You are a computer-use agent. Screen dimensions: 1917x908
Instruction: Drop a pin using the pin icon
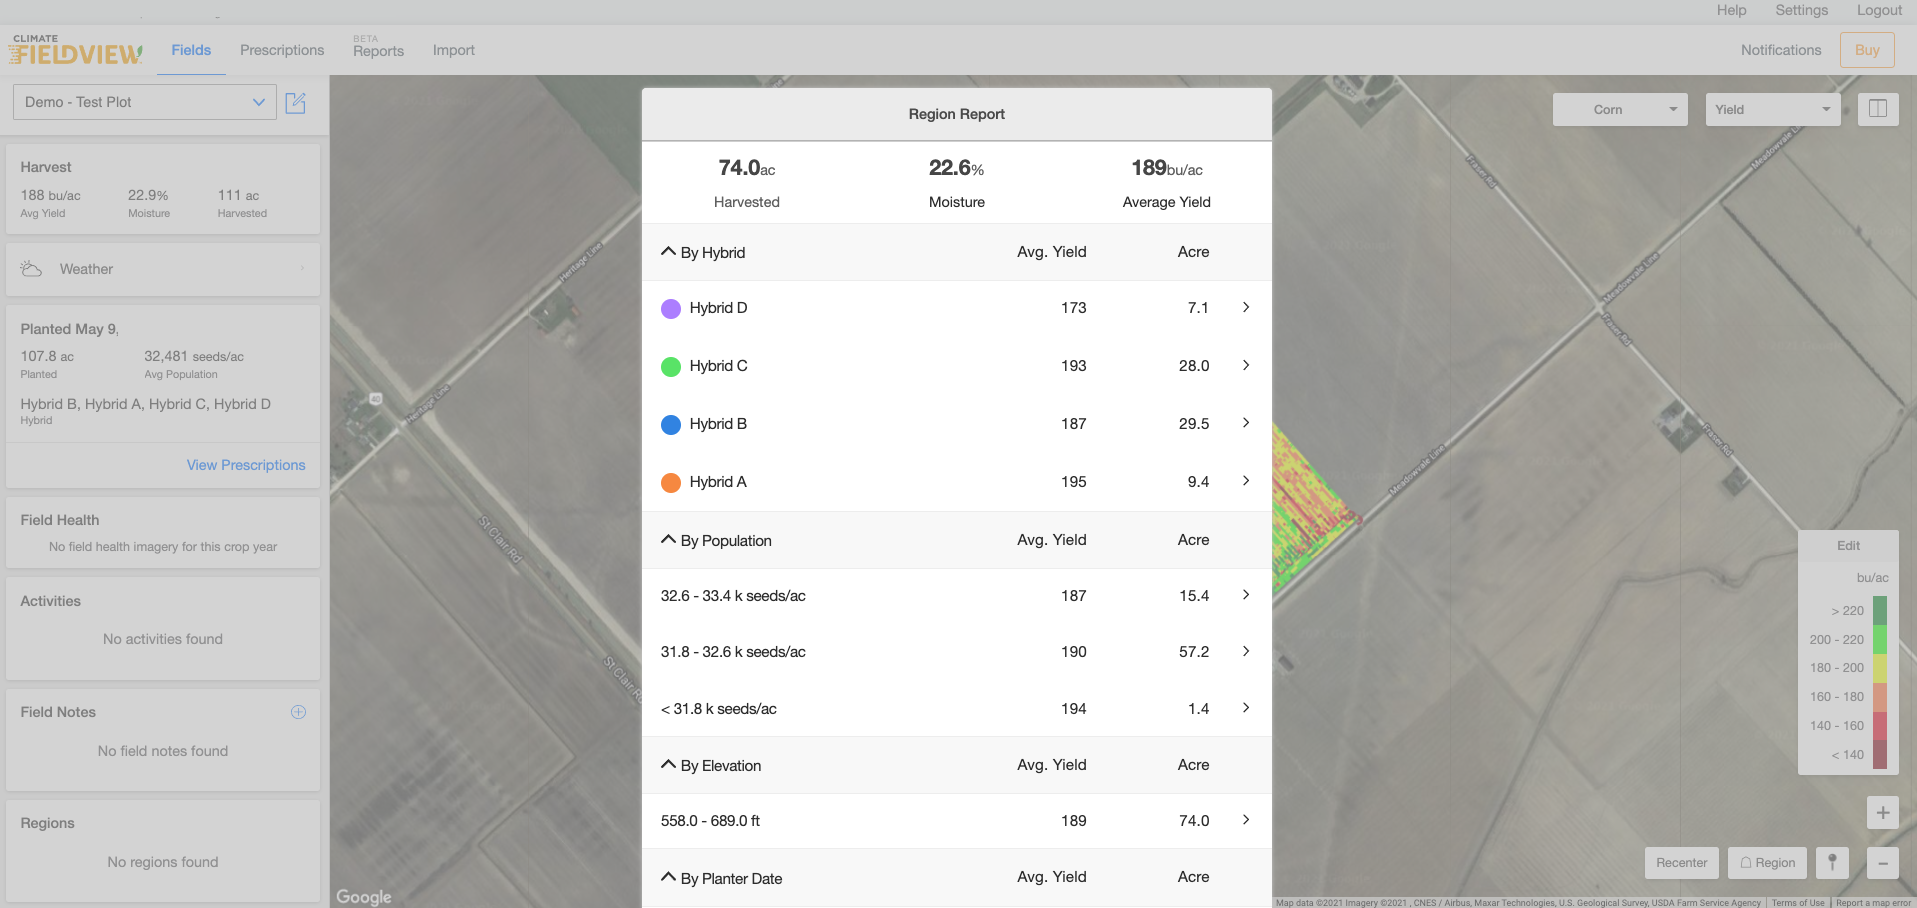click(x=1832, y=863)
